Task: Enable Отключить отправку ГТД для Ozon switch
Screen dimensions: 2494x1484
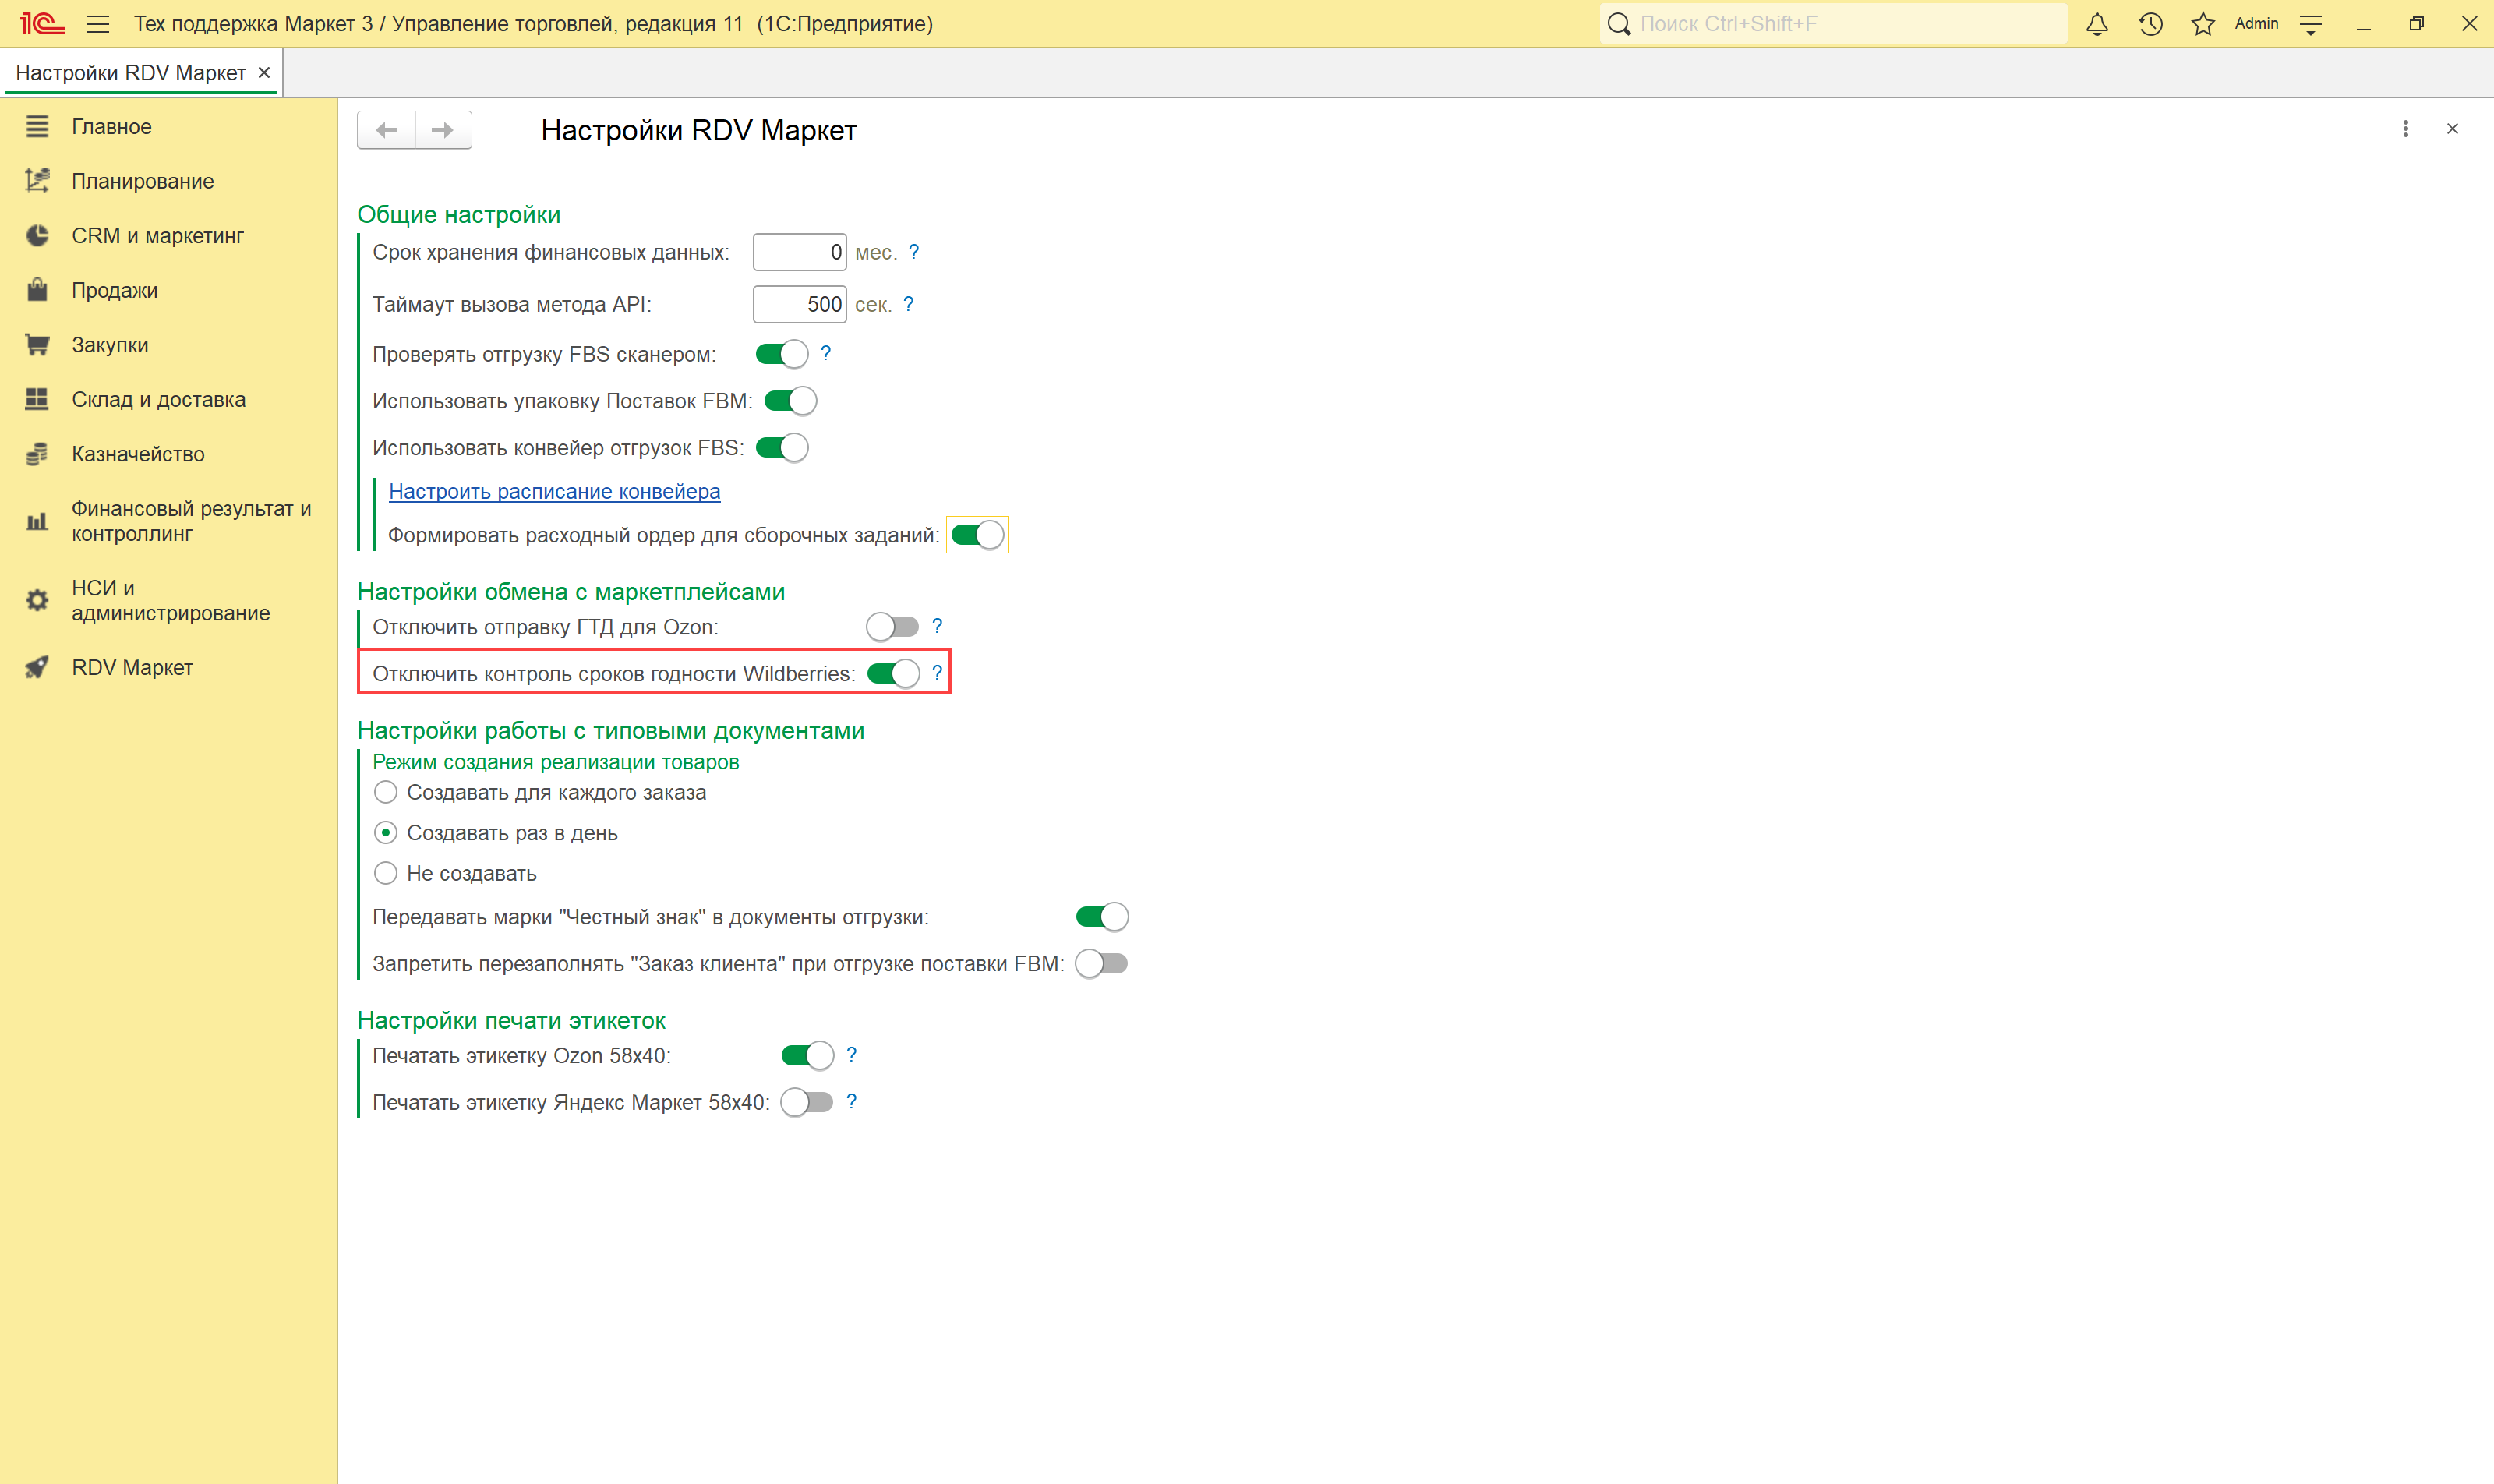Action: point(892,627)
